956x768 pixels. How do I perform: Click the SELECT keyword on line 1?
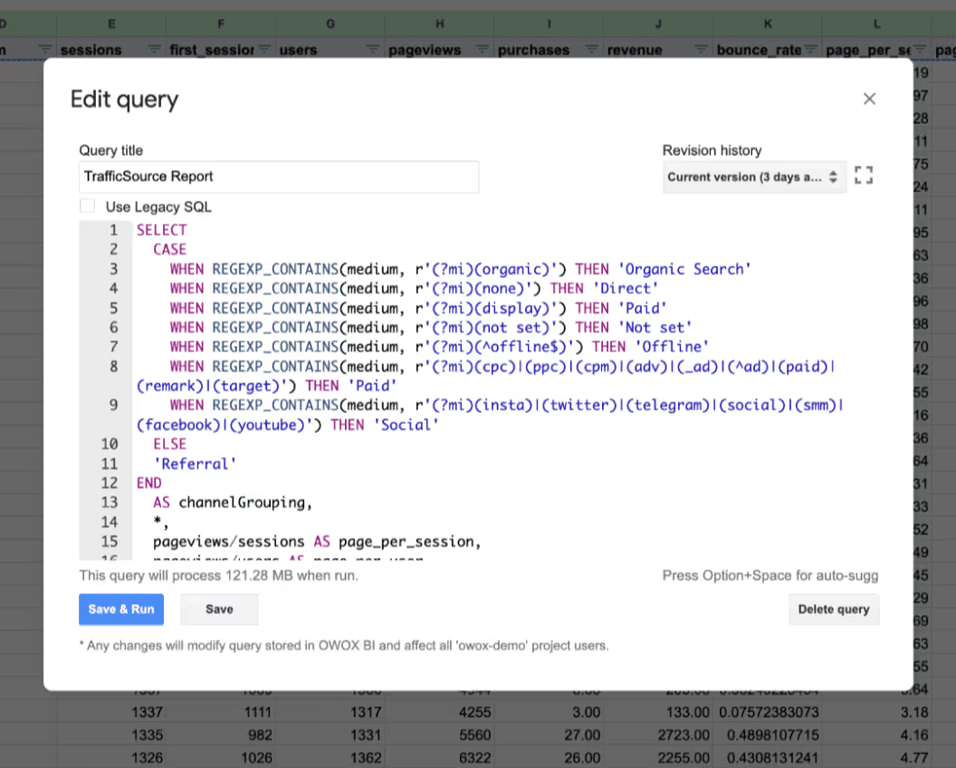162,230
